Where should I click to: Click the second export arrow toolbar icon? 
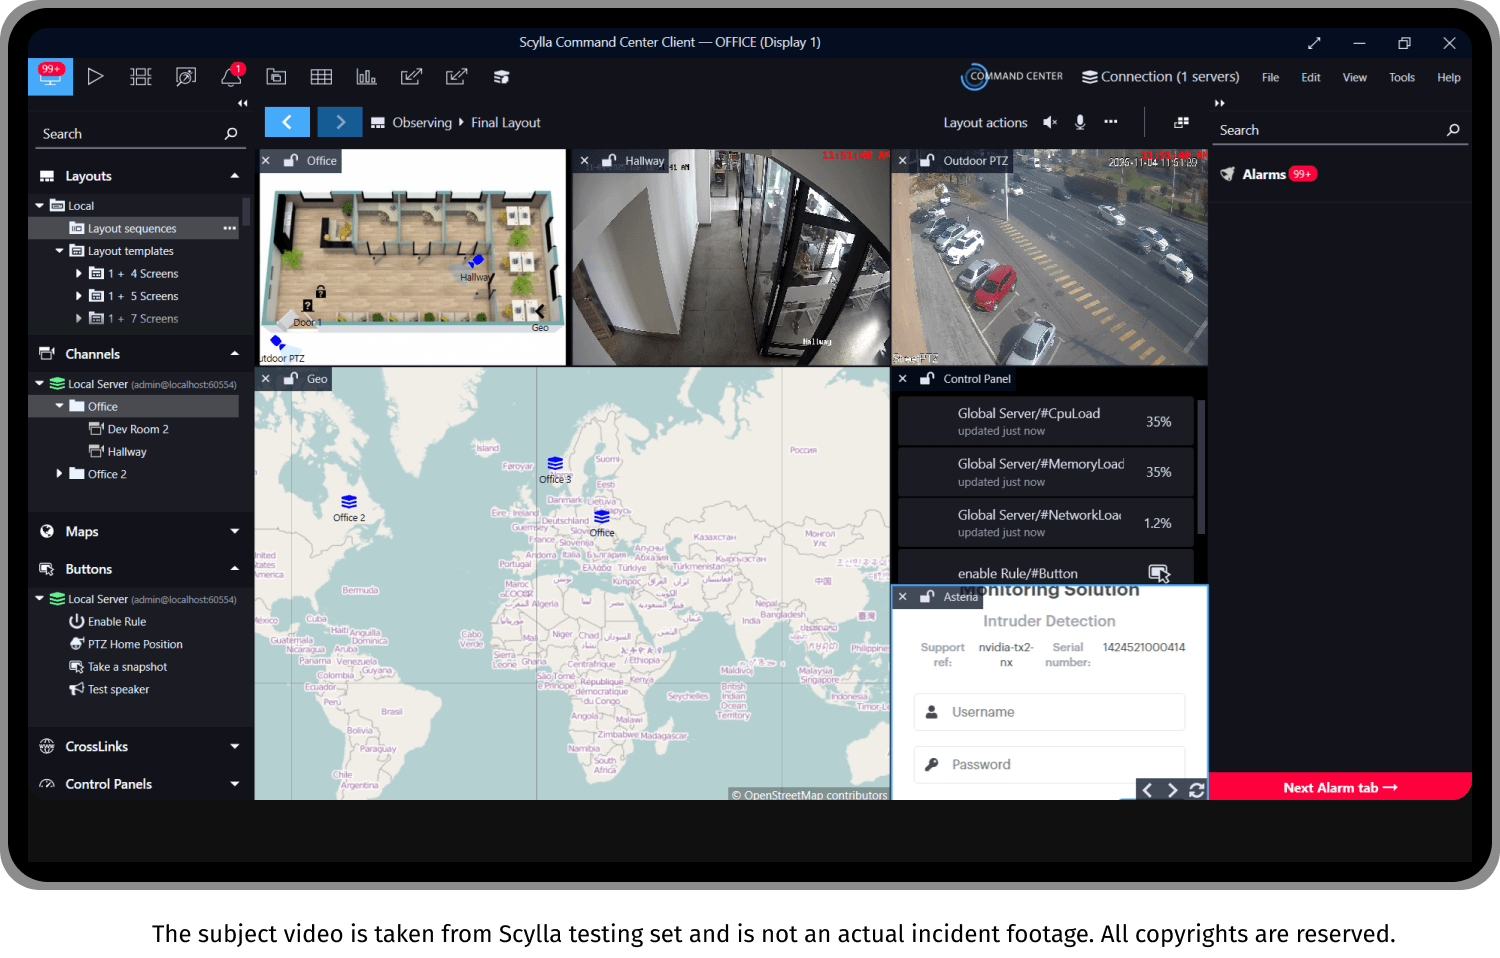(x=457, y=77)
